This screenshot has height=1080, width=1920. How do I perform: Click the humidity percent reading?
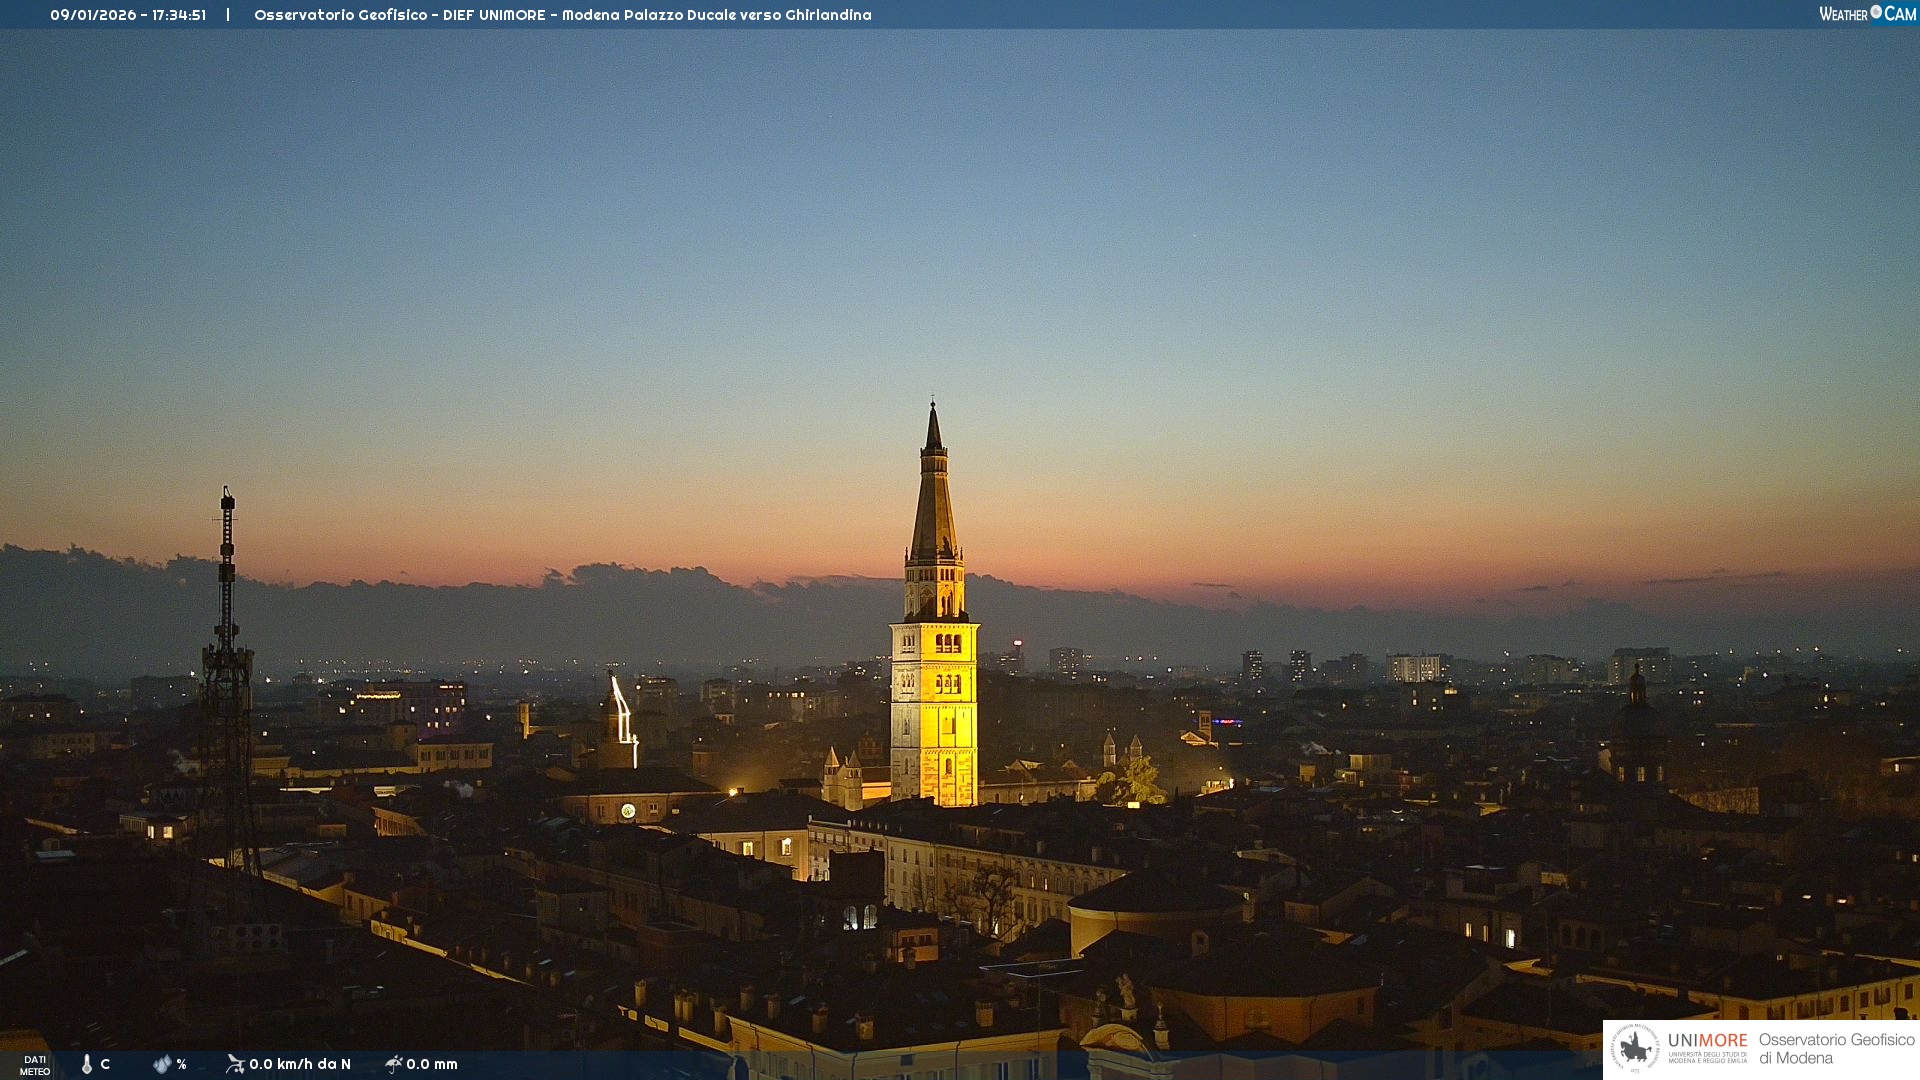pos(181,1064)
